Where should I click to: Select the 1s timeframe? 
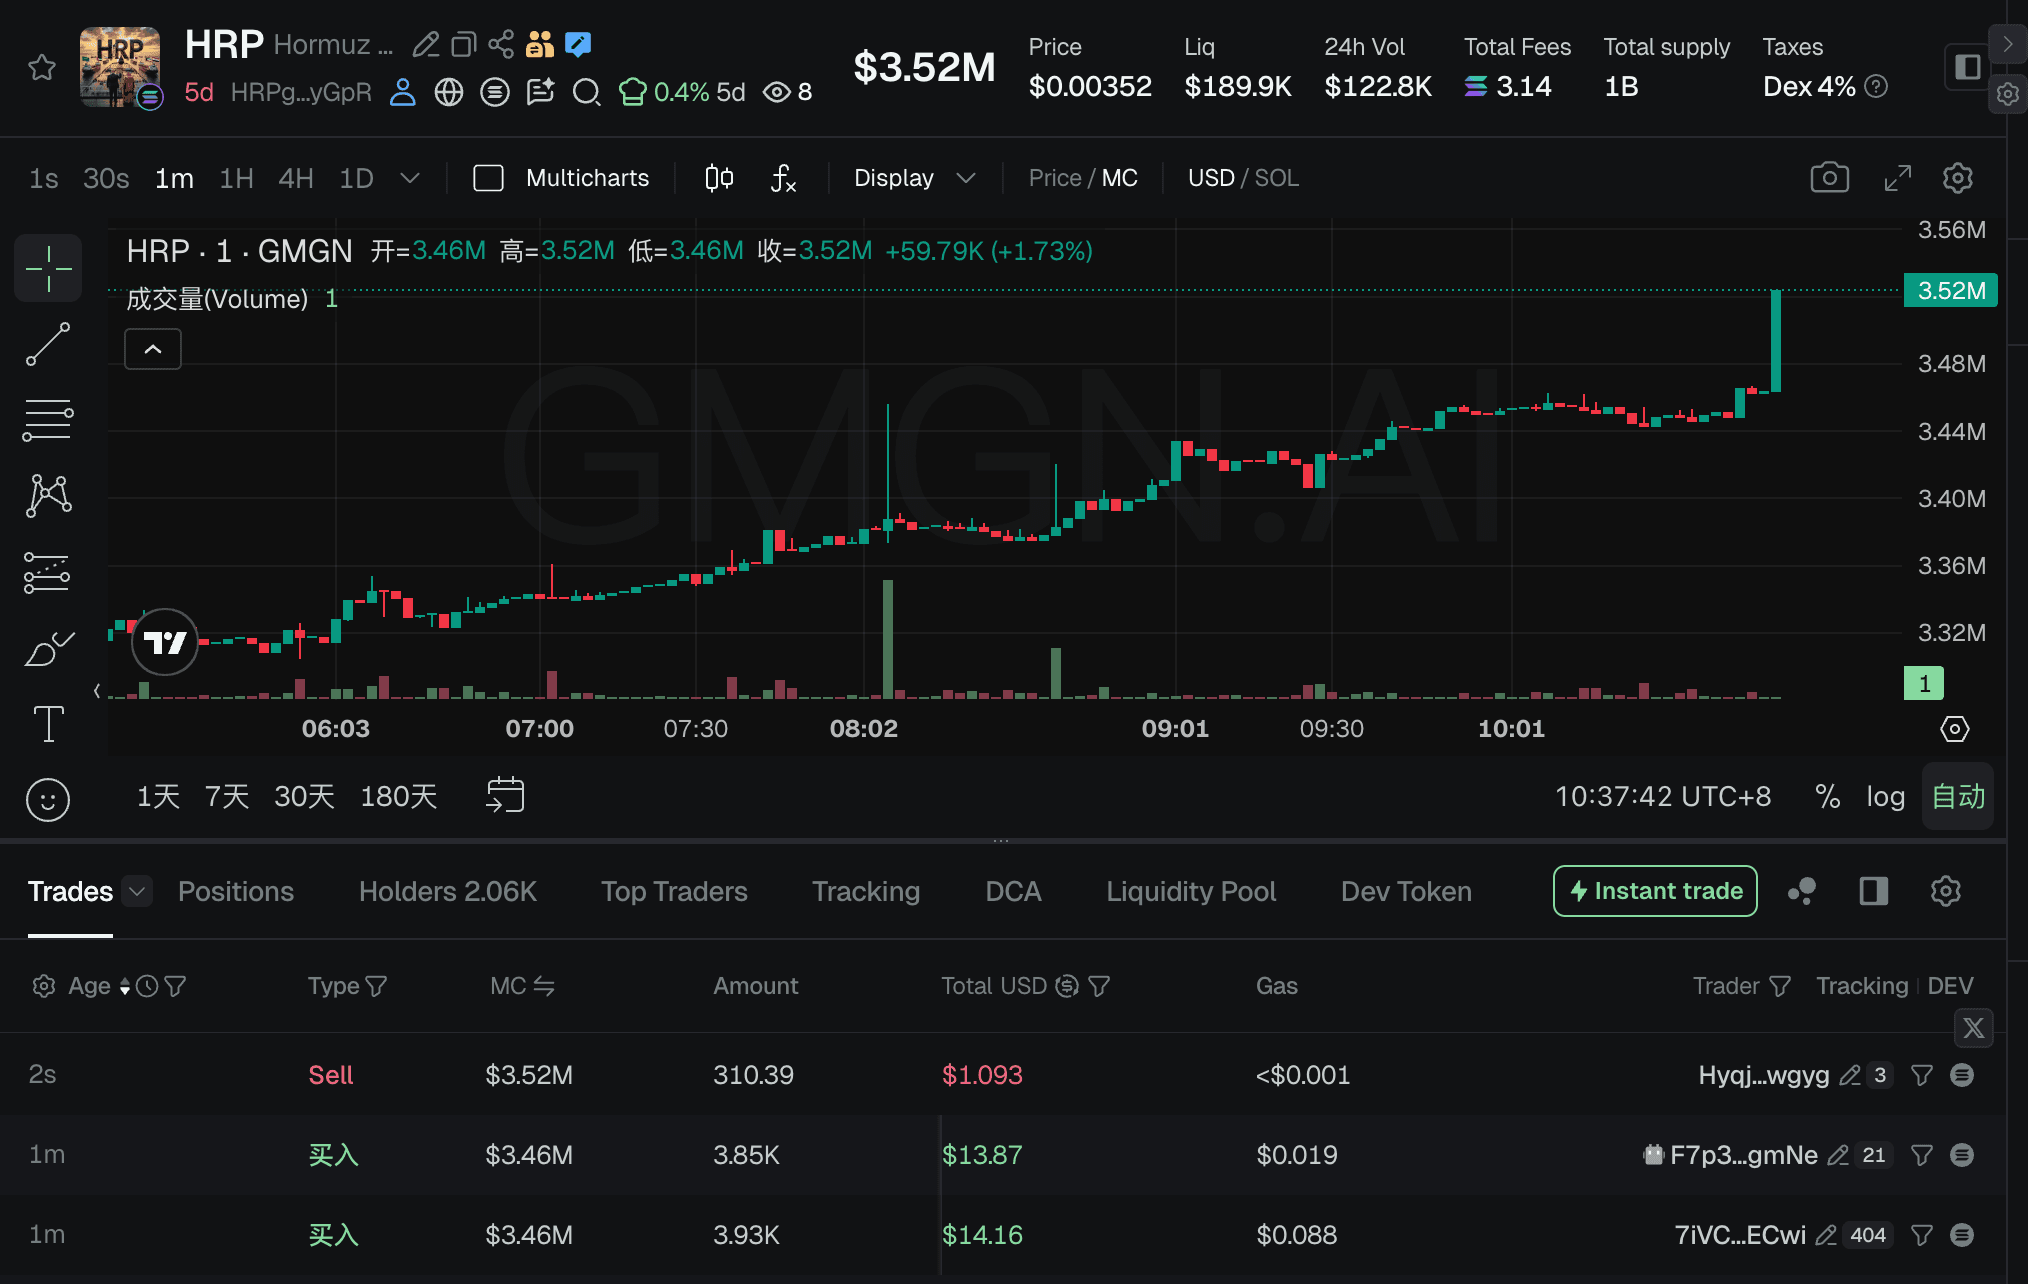[x=43, y=178]
